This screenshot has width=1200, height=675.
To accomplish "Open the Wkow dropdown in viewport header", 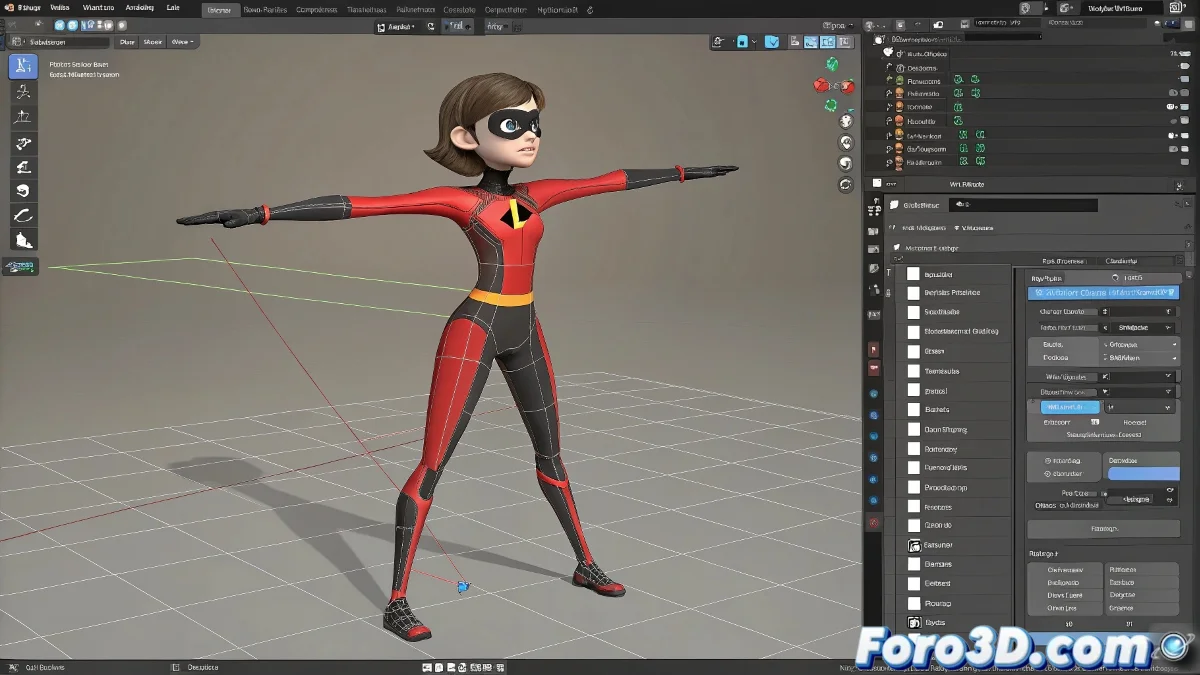I will pyautogui.click(x=183, y=42).
